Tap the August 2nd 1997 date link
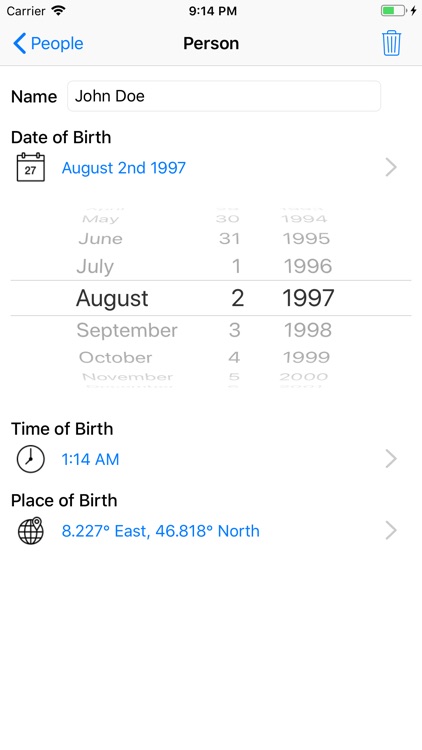The width and height of the screenshot is (422, 750). tap(123, 168)
